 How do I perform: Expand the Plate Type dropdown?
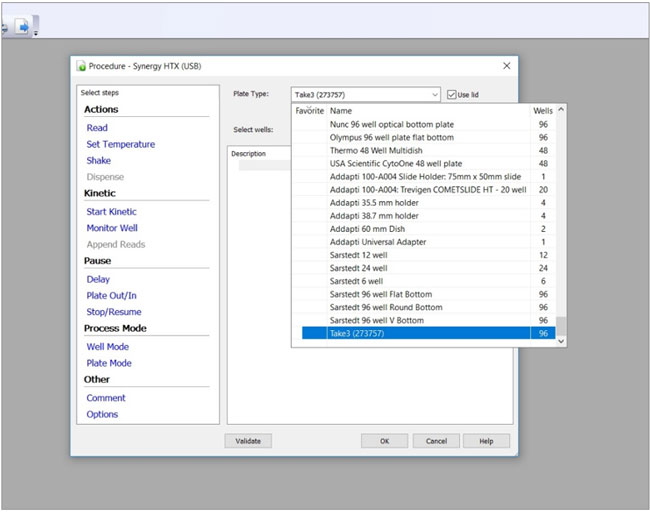click(x=435, y=94)
